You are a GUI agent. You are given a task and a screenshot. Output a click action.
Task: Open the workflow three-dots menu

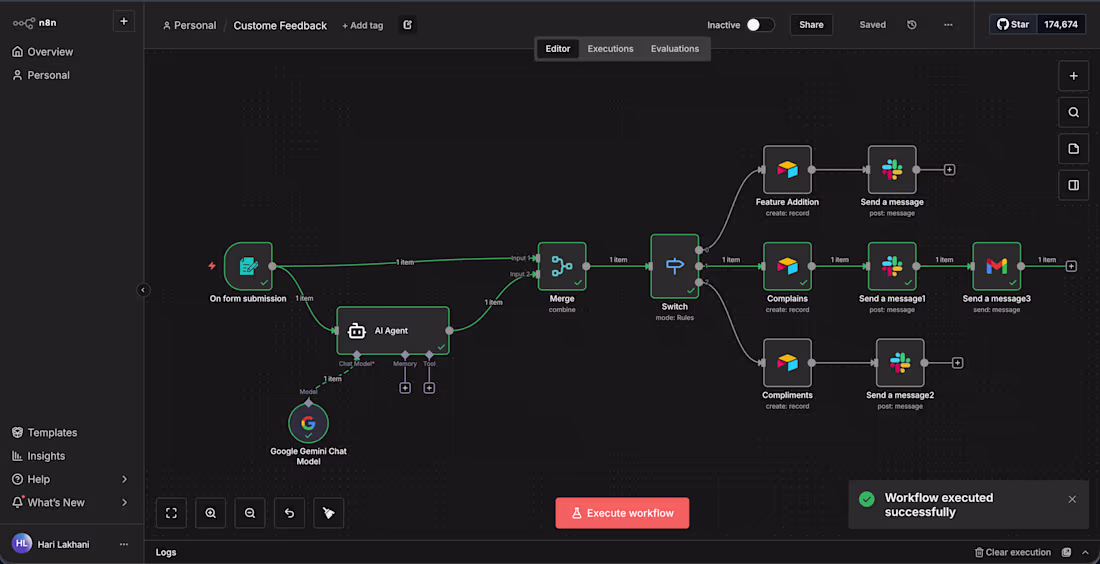click(x=948, y=25)
